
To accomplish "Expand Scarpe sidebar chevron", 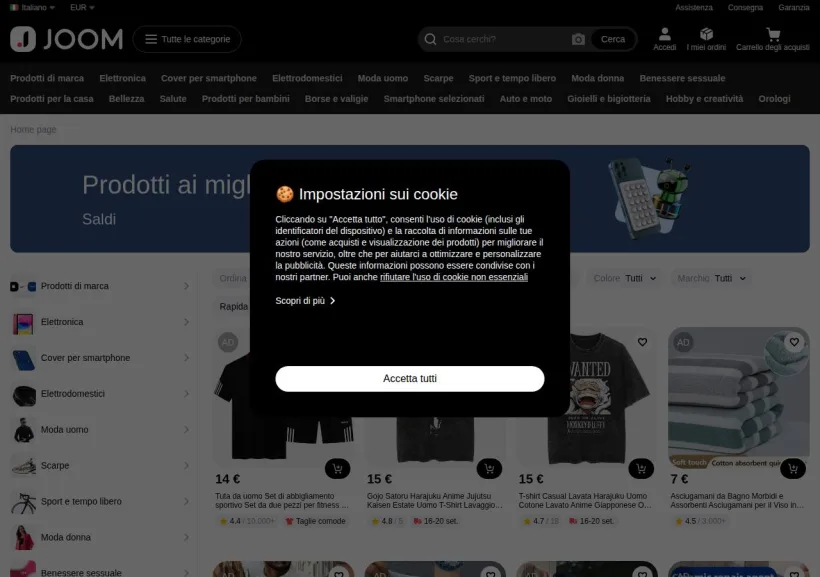I will click(186, 465).
